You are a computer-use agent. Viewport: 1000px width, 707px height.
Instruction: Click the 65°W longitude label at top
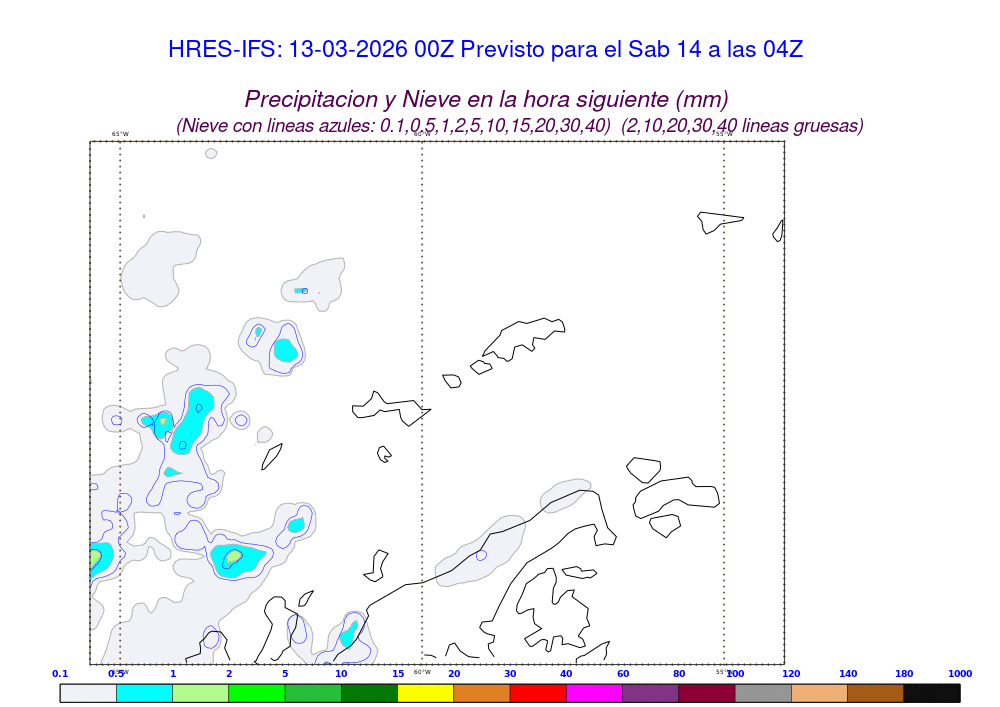pyautogui.click(x=120, y=134)
